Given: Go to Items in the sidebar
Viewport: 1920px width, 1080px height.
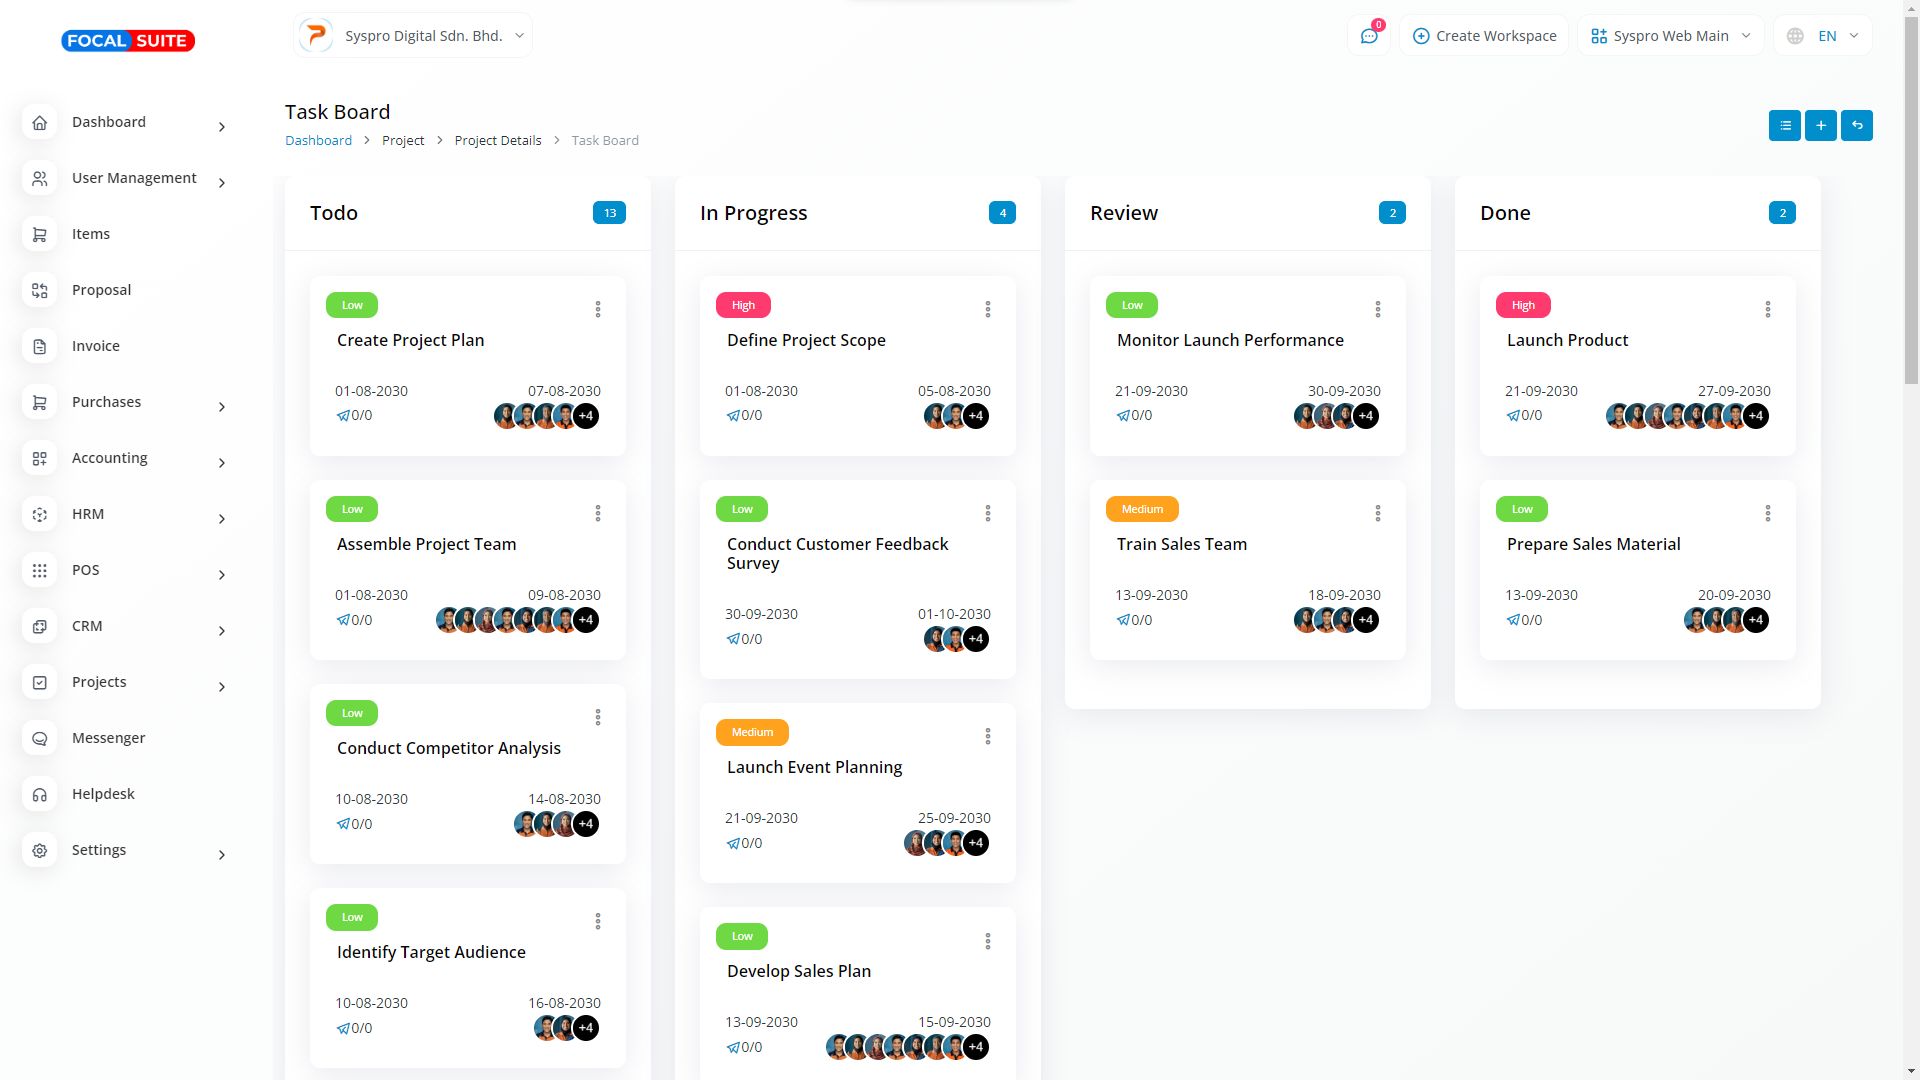Looking at the screenshot, I should 91,234.
